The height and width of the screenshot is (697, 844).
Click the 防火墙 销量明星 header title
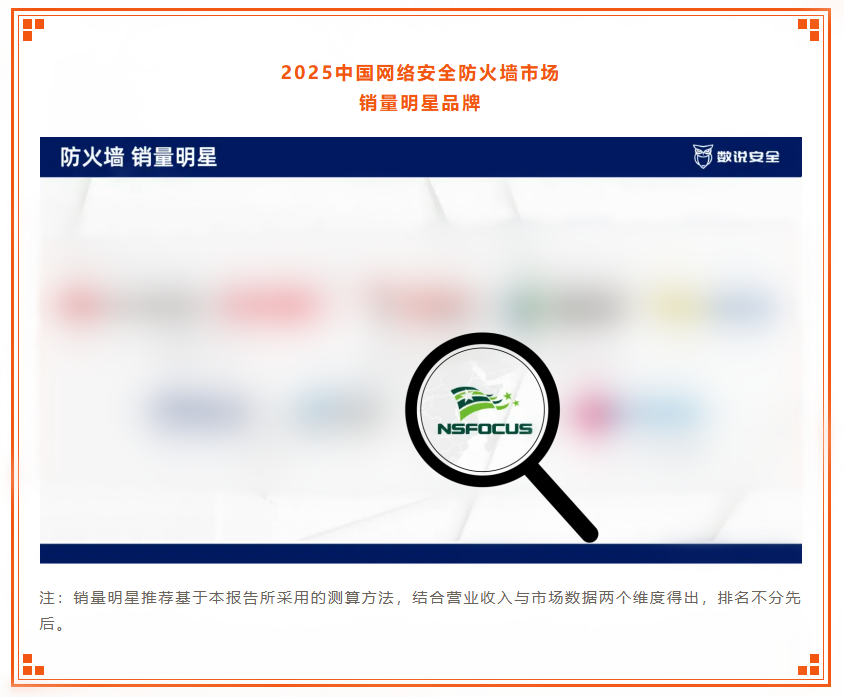pyautogui.click(x=138, y=157)
